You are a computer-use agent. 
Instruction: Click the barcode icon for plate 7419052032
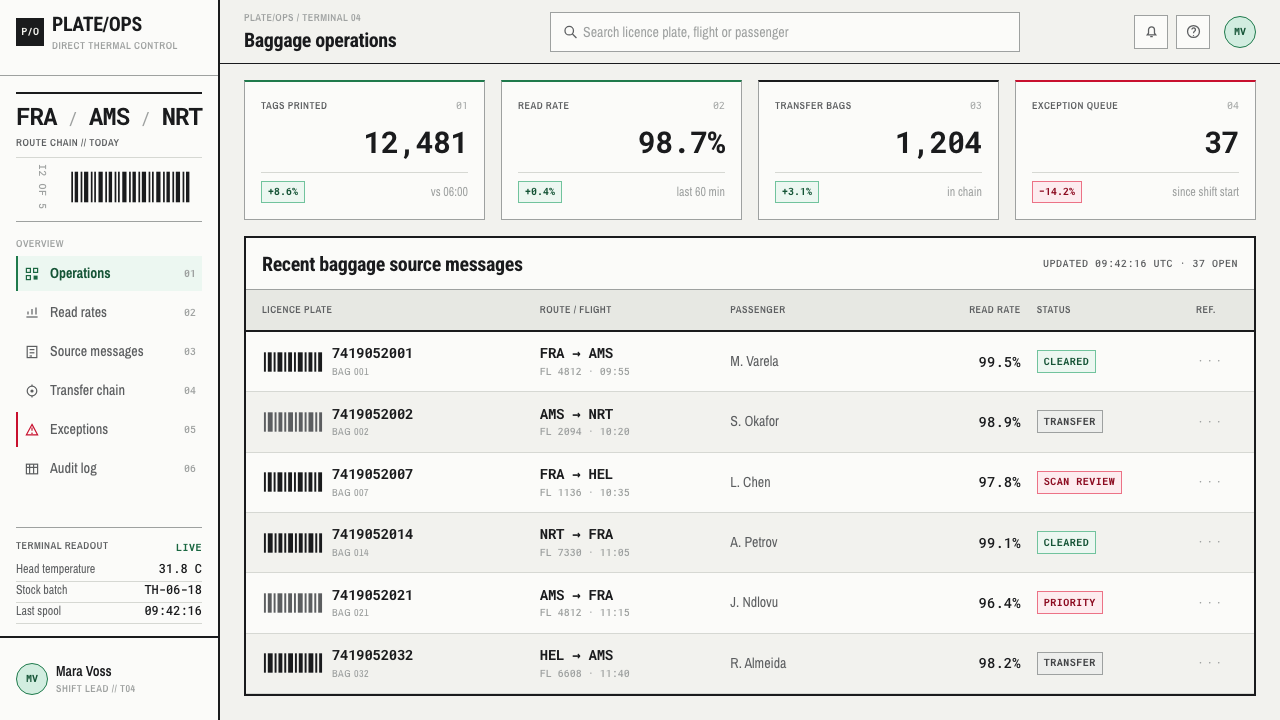pyautogui.click(x=293, y=663)
